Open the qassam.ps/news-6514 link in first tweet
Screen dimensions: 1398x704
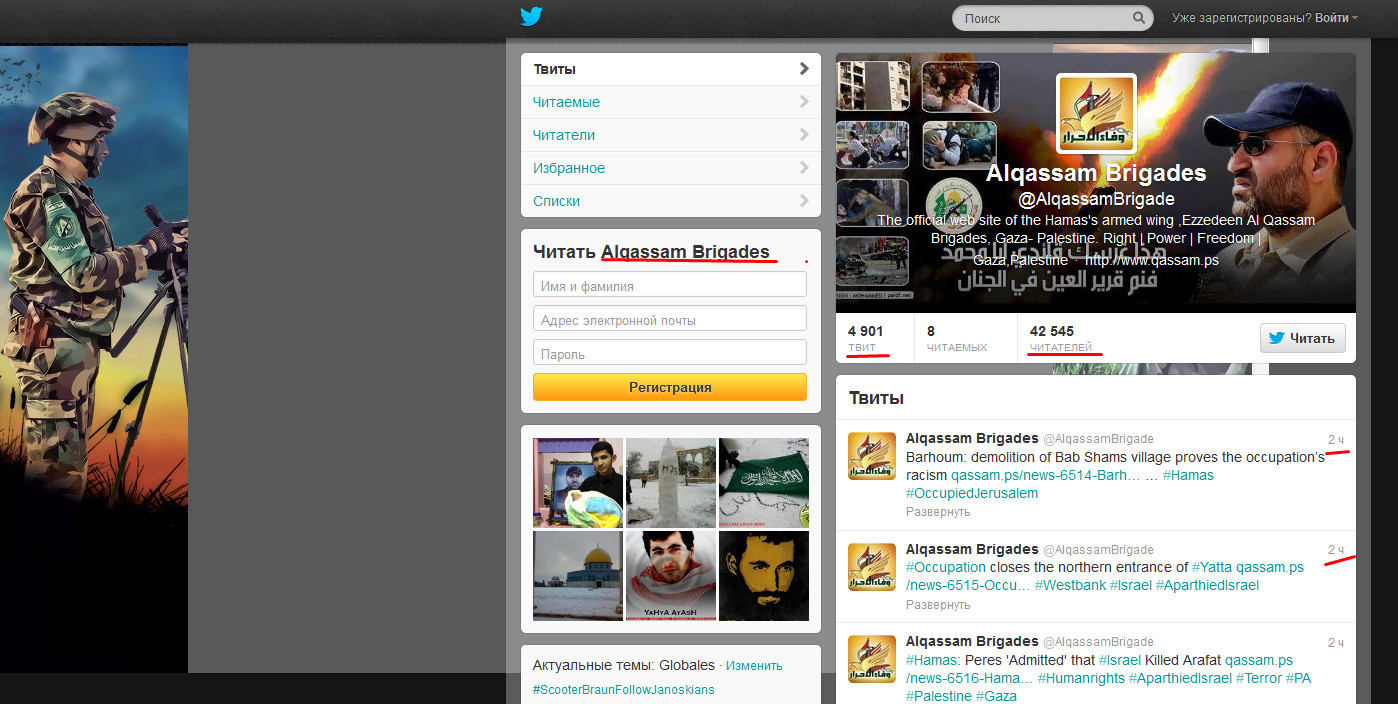(x=1045, y=475)
